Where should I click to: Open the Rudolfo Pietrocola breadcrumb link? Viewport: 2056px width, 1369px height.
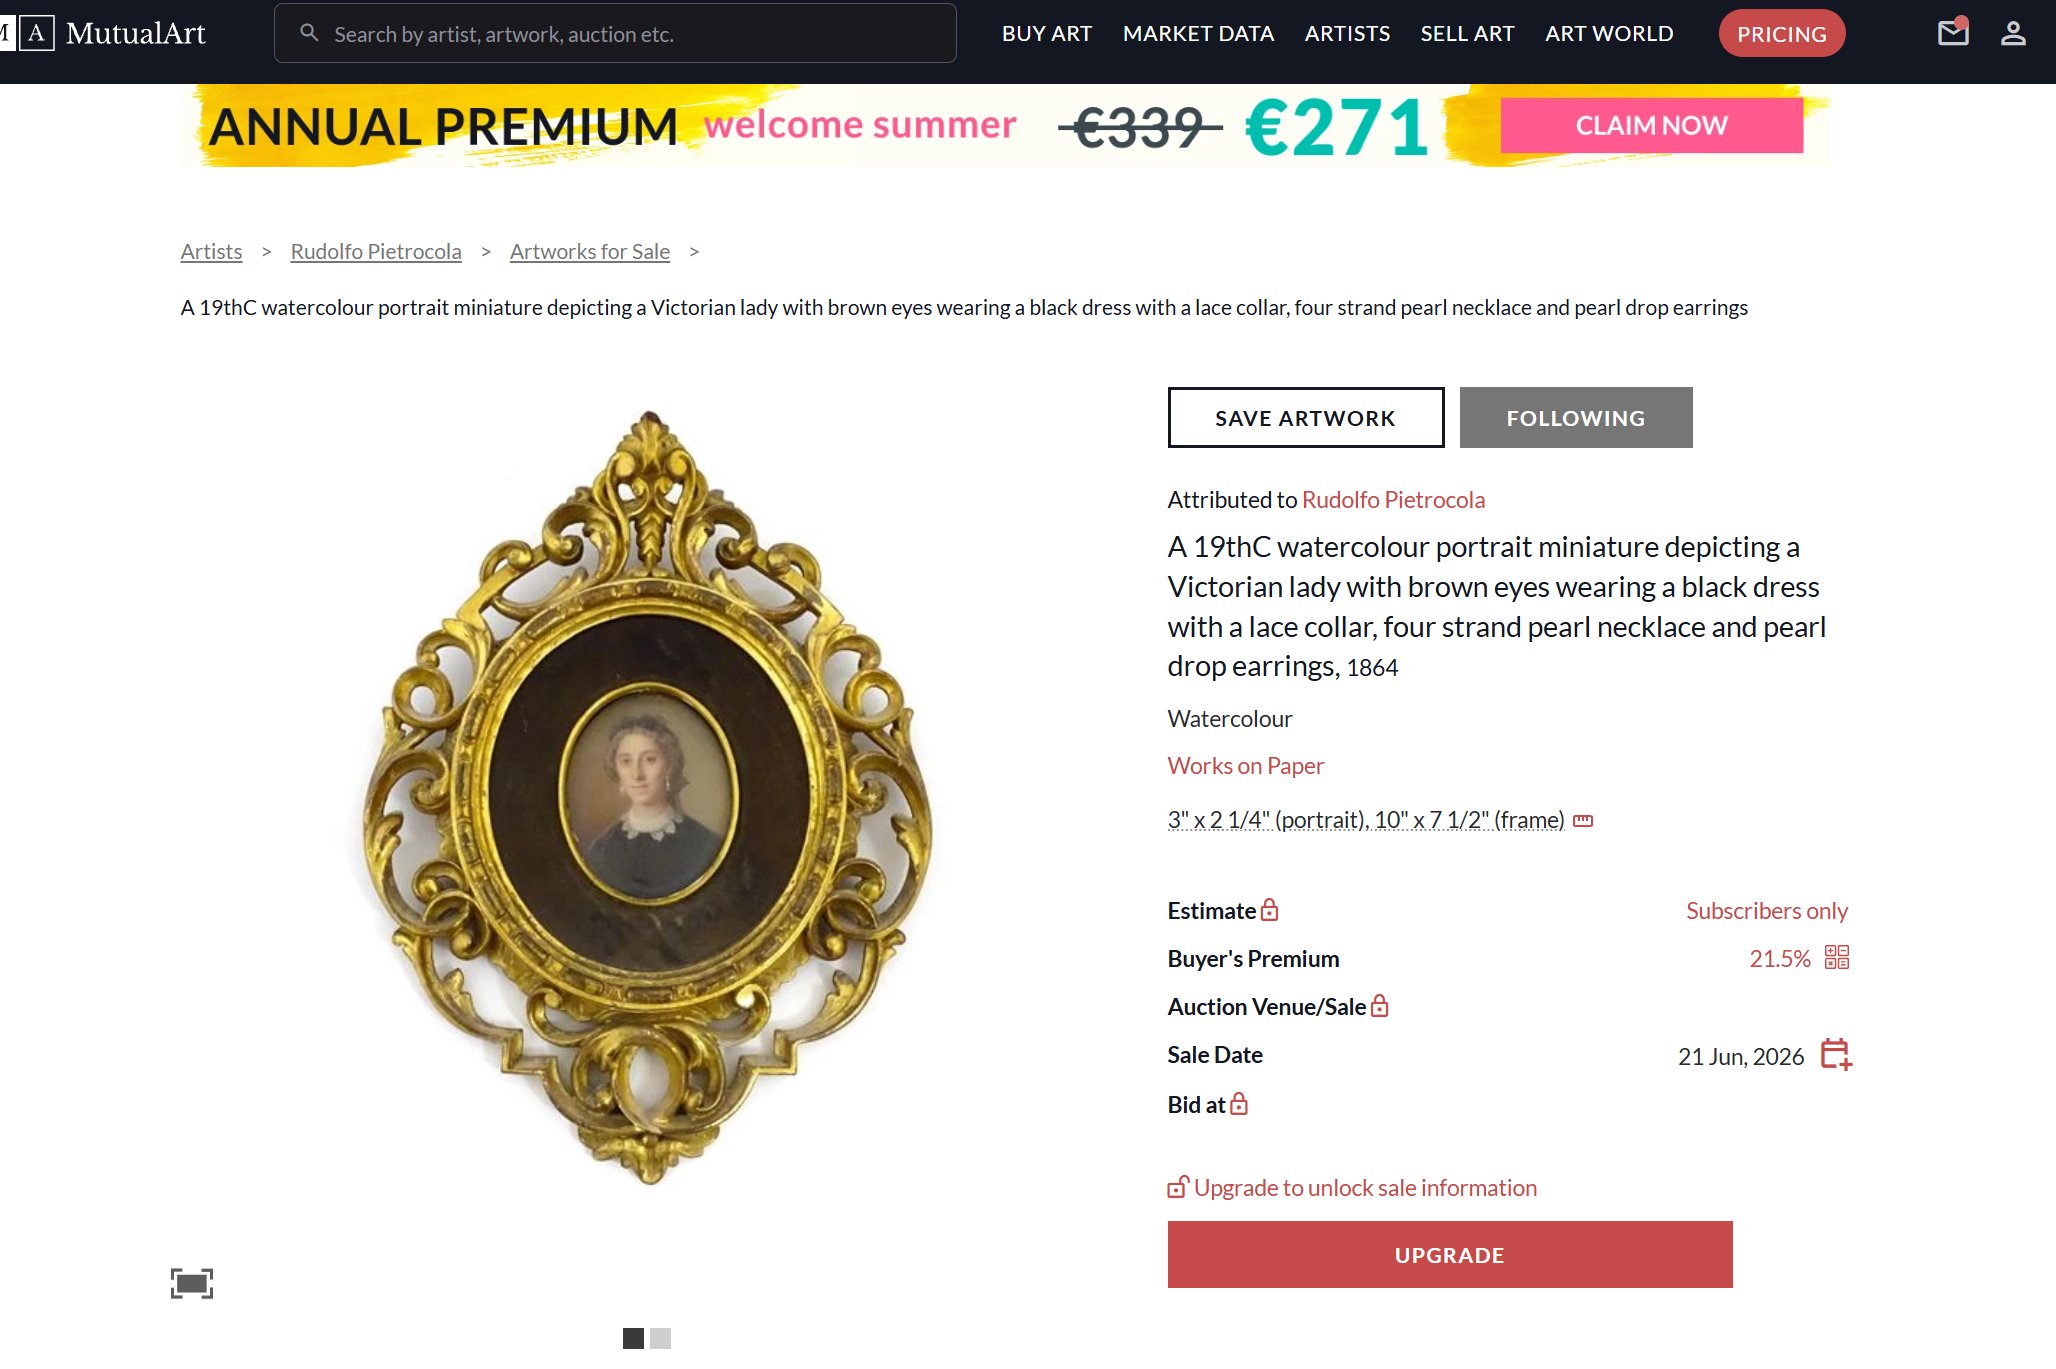376,251
